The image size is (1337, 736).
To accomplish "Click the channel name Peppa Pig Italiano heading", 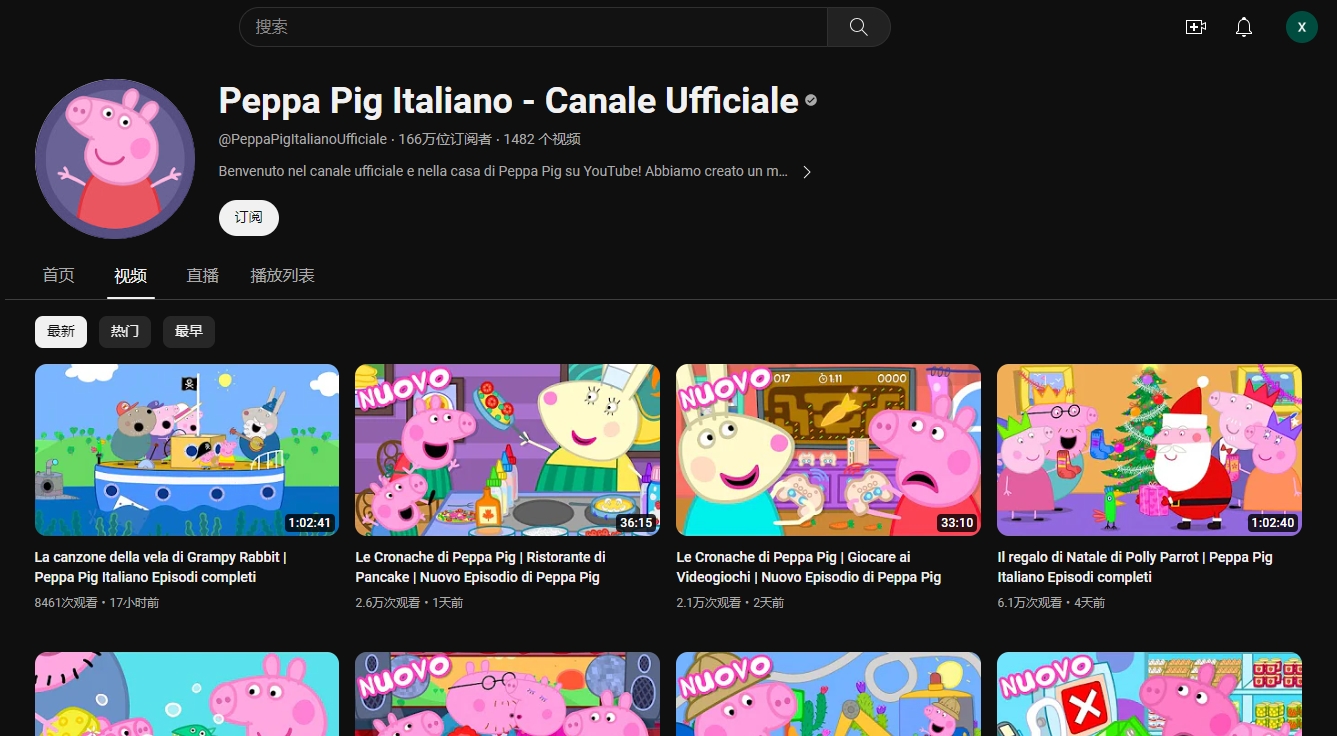I will pos(509,100).
